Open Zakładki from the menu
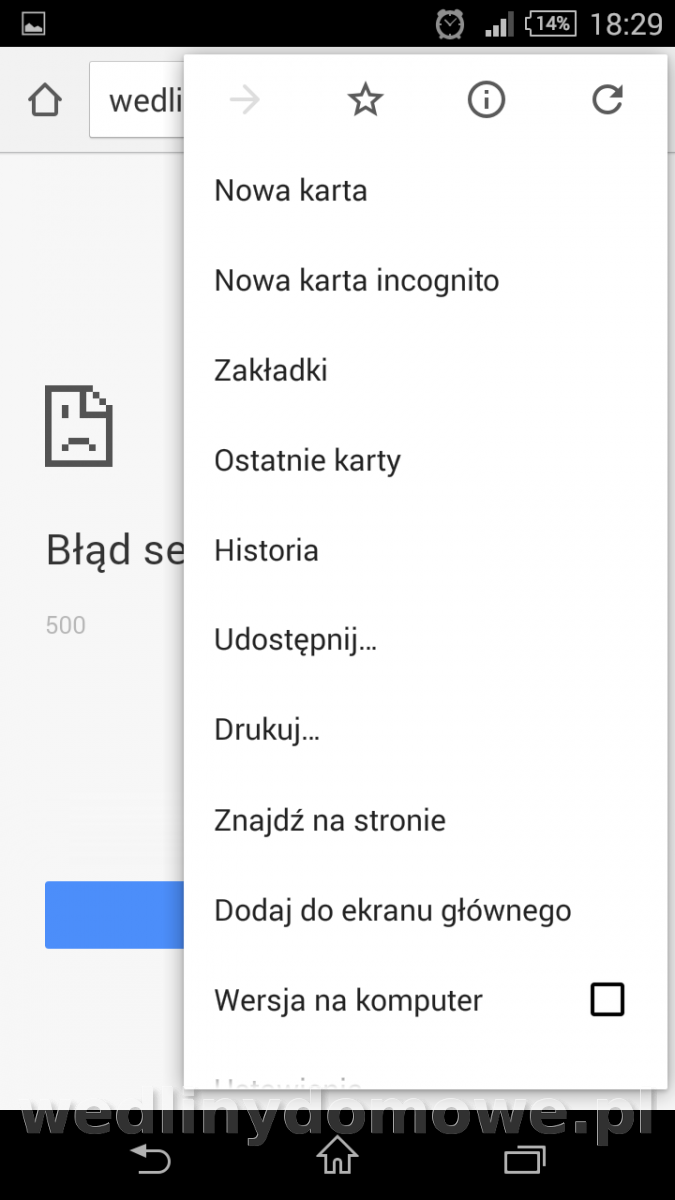 click(271, 370)
